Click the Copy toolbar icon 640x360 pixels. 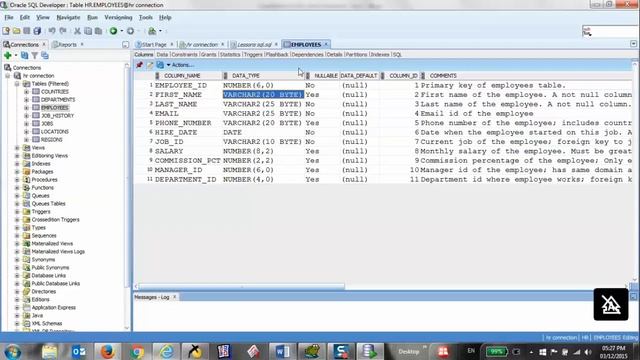tap(88, 31)
